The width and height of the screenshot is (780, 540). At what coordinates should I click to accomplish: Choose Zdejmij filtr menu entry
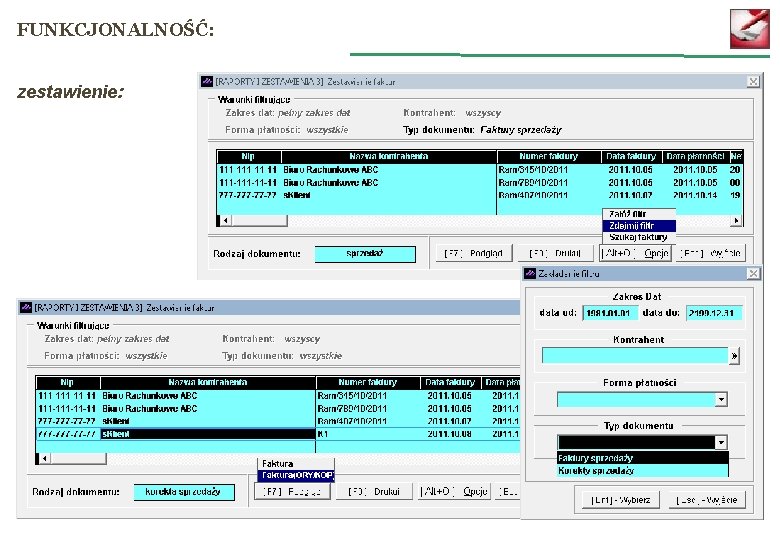[639, 226]
